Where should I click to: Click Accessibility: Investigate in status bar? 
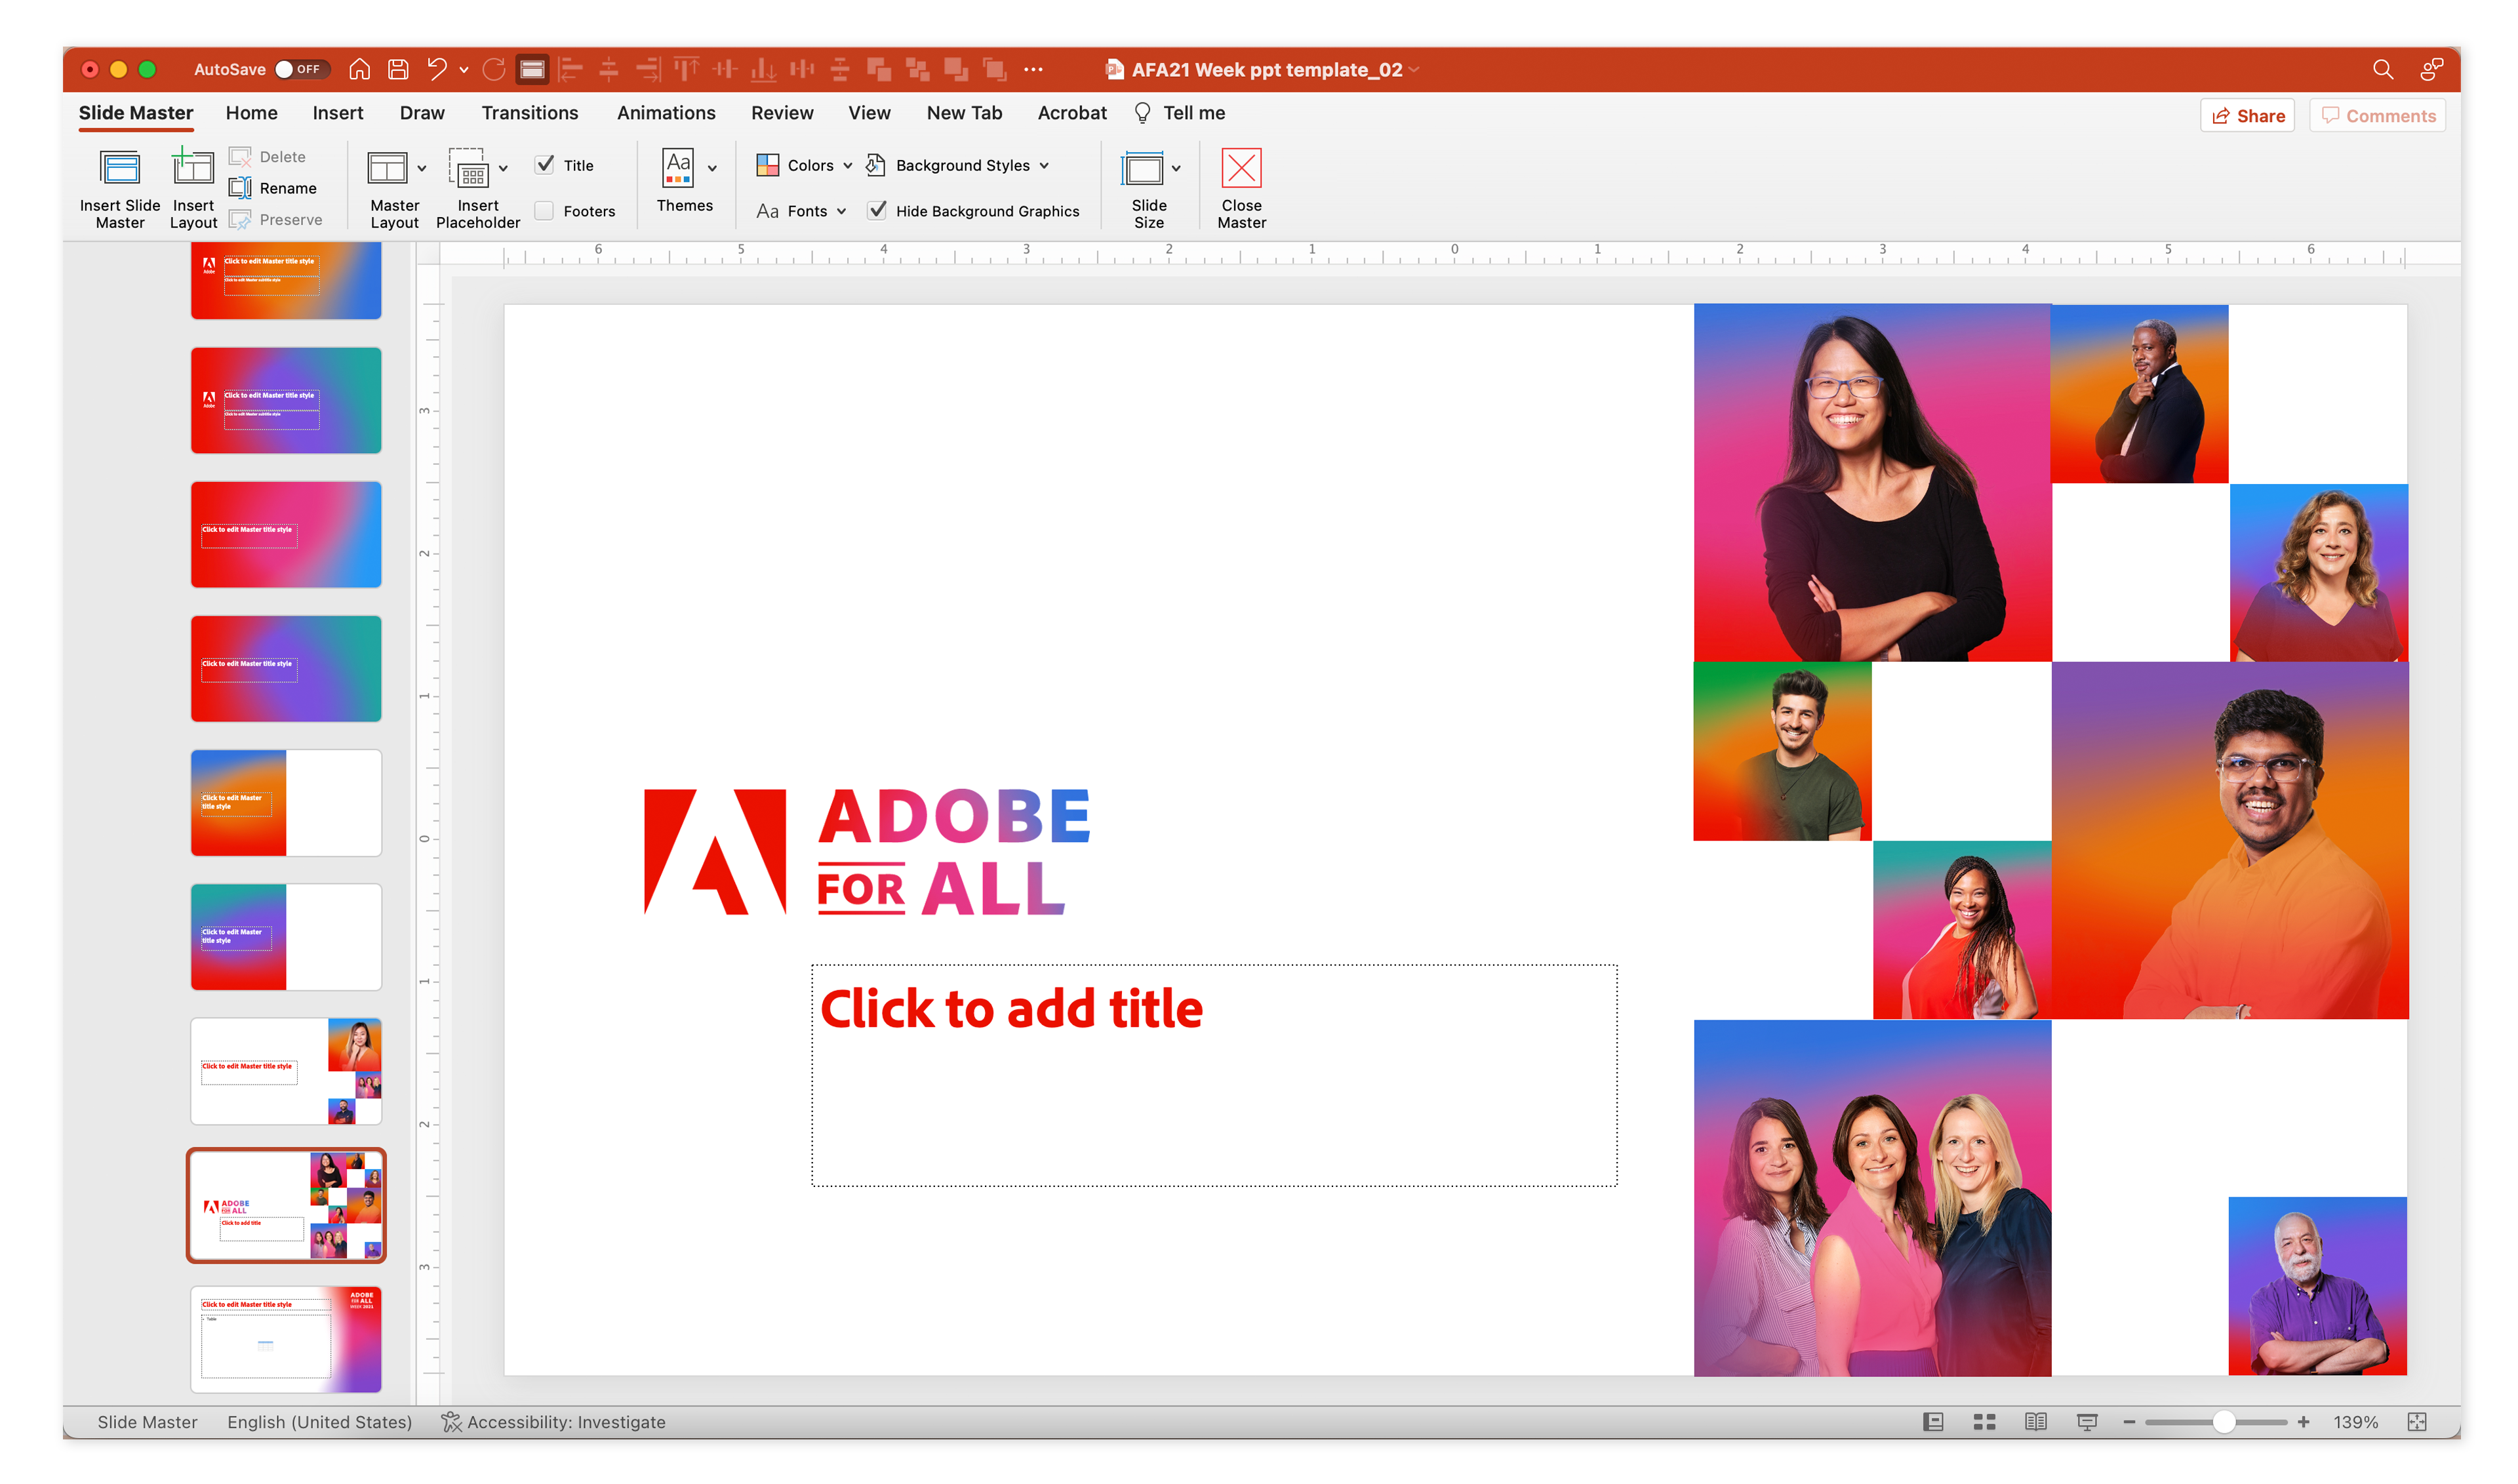(x=553, y=1421)
